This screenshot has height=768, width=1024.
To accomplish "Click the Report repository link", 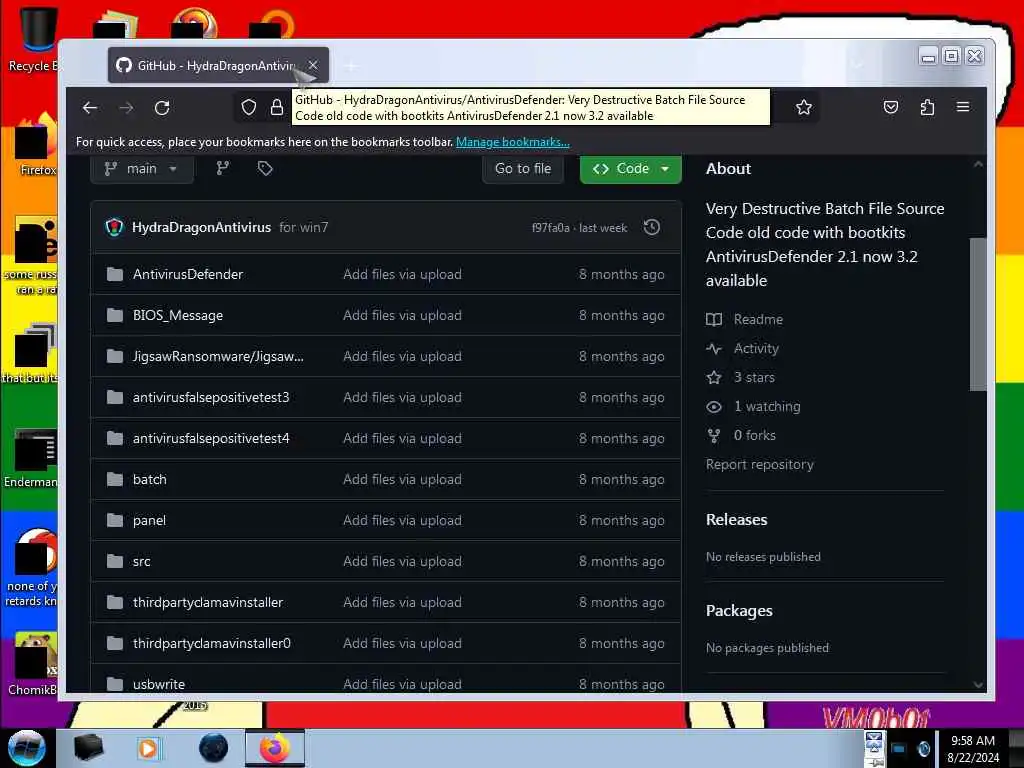I will (x=760, y=464).
